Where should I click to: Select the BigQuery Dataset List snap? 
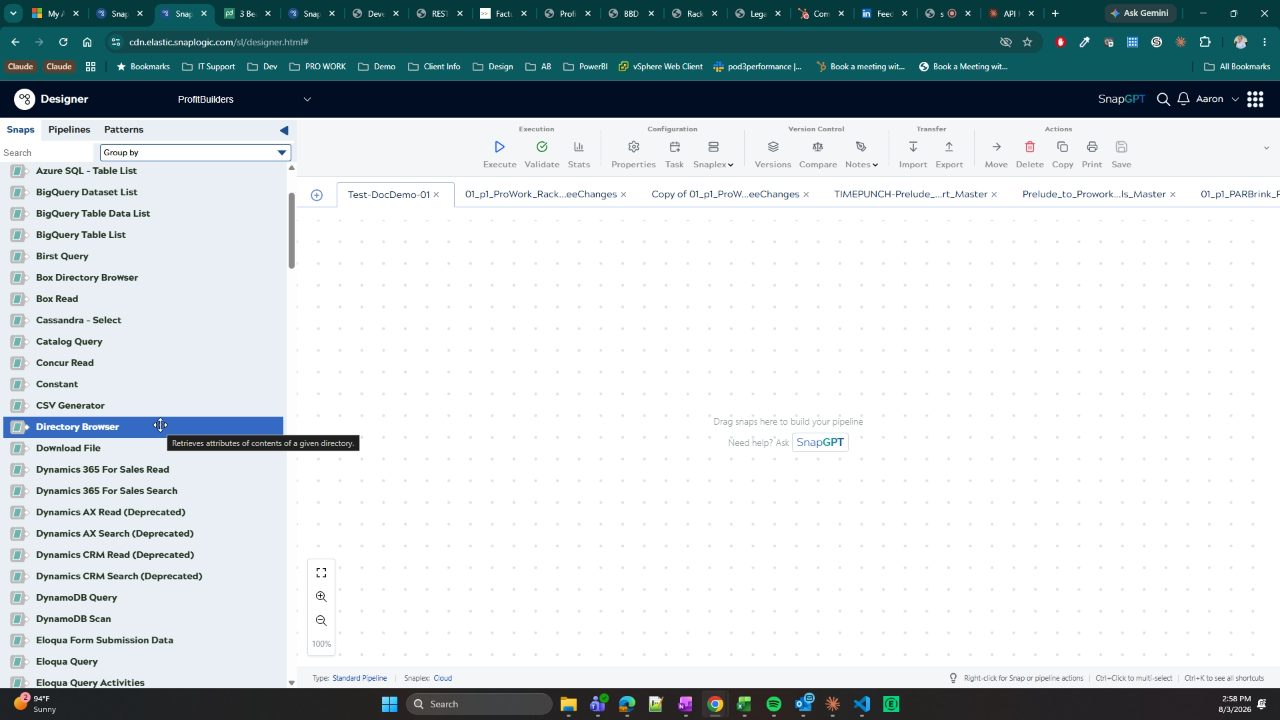86,192
